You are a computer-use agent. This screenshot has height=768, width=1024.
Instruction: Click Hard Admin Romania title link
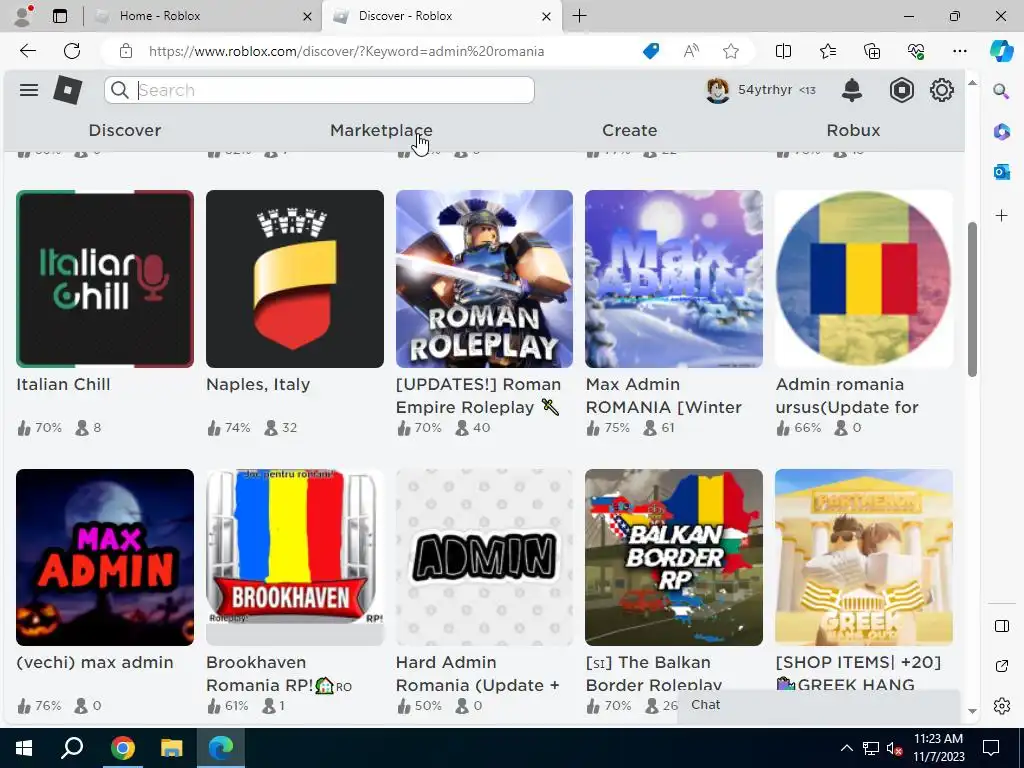pos(477,674)
